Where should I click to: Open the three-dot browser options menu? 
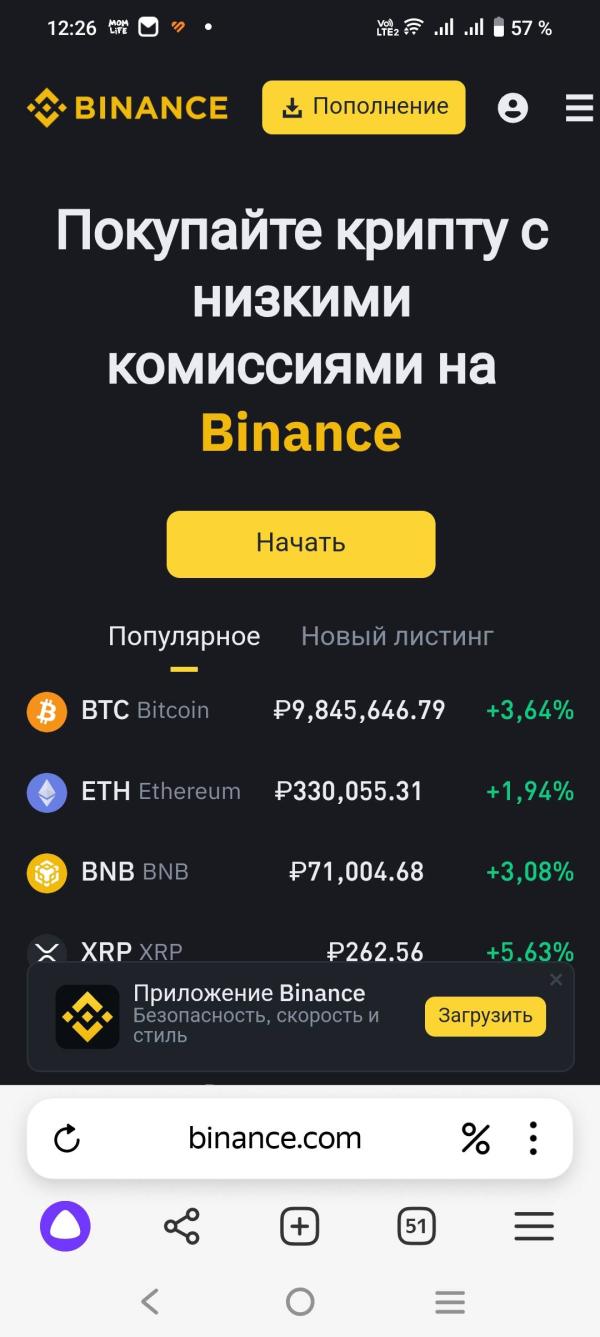coord(533,1138)
